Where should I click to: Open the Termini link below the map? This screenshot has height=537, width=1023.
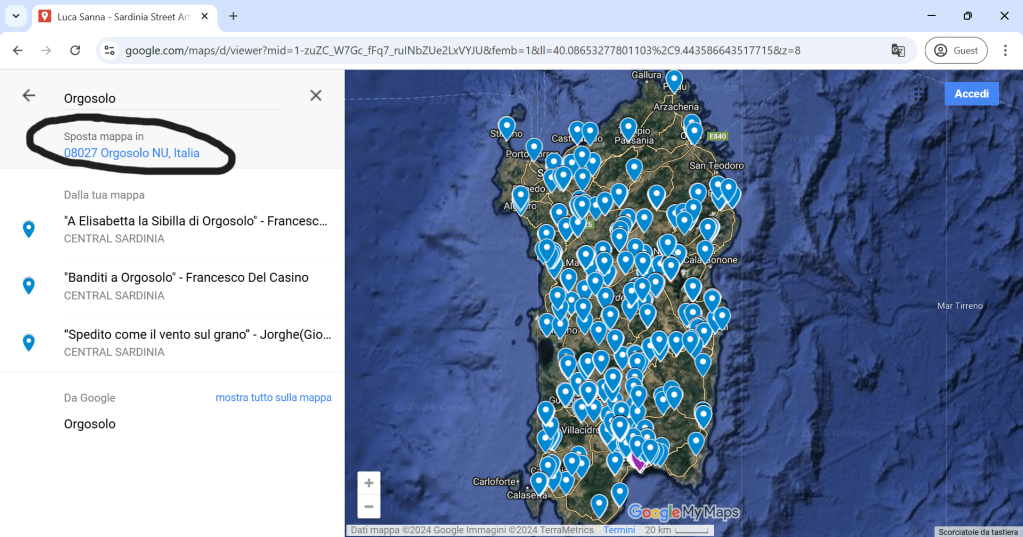(x=619, y=530)
